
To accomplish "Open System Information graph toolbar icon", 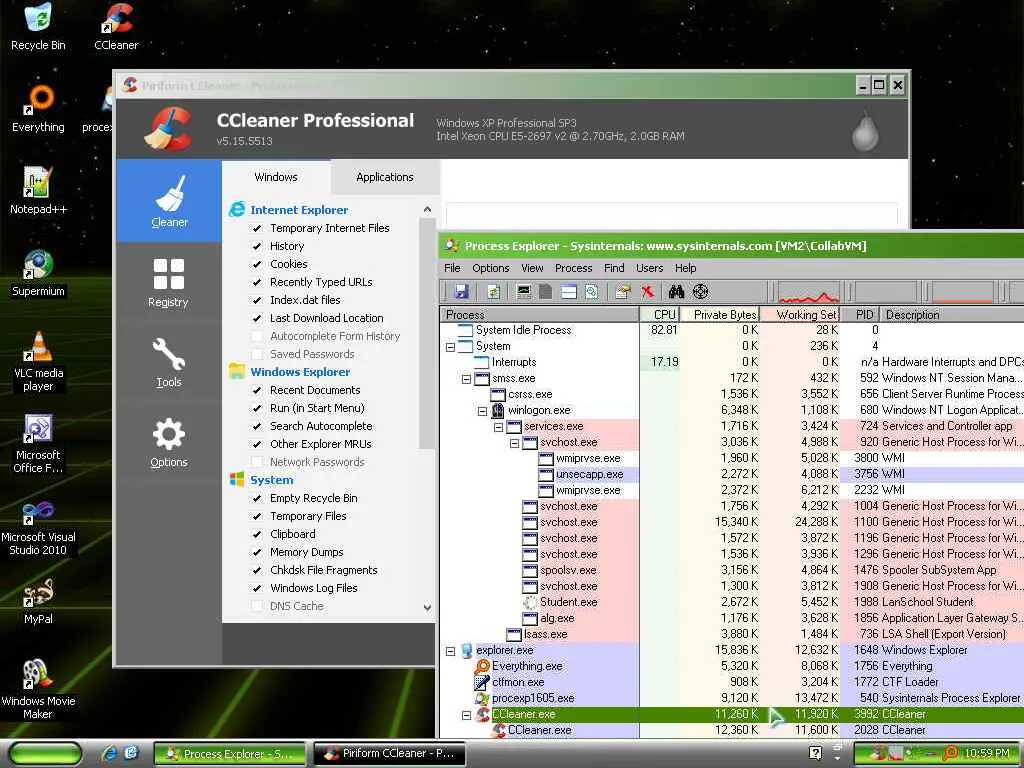I will [x=524, y=292].
